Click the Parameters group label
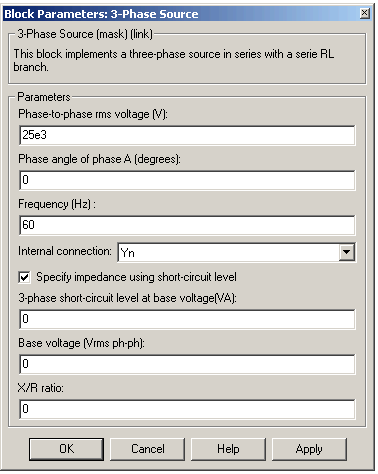This screenshot has height=474, width=378. (44, 97)
